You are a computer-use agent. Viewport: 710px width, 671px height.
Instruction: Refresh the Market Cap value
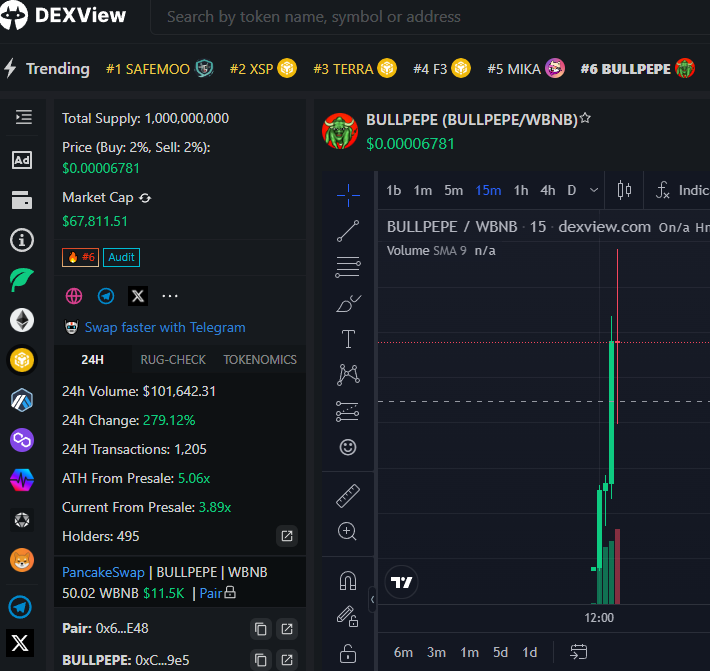point(145,198)
